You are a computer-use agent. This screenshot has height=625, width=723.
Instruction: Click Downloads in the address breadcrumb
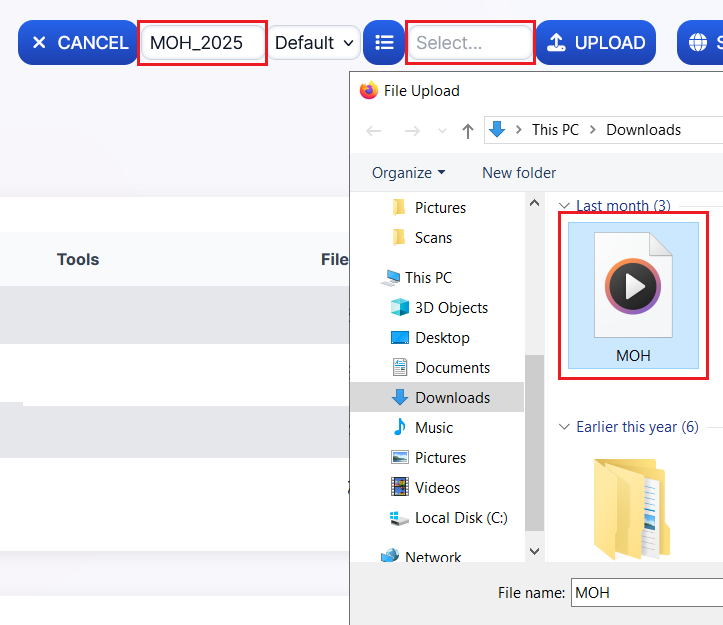pyautogui.click(x=643, y=130)
